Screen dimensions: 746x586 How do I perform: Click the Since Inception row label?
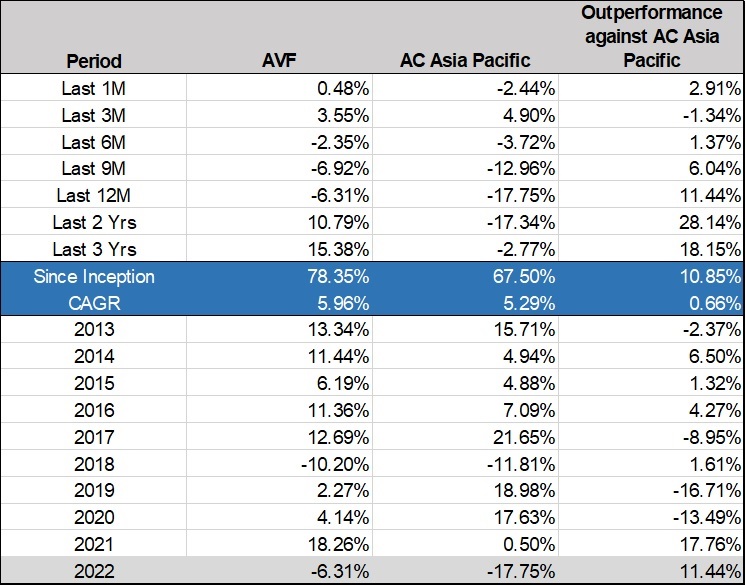point(93,277)
